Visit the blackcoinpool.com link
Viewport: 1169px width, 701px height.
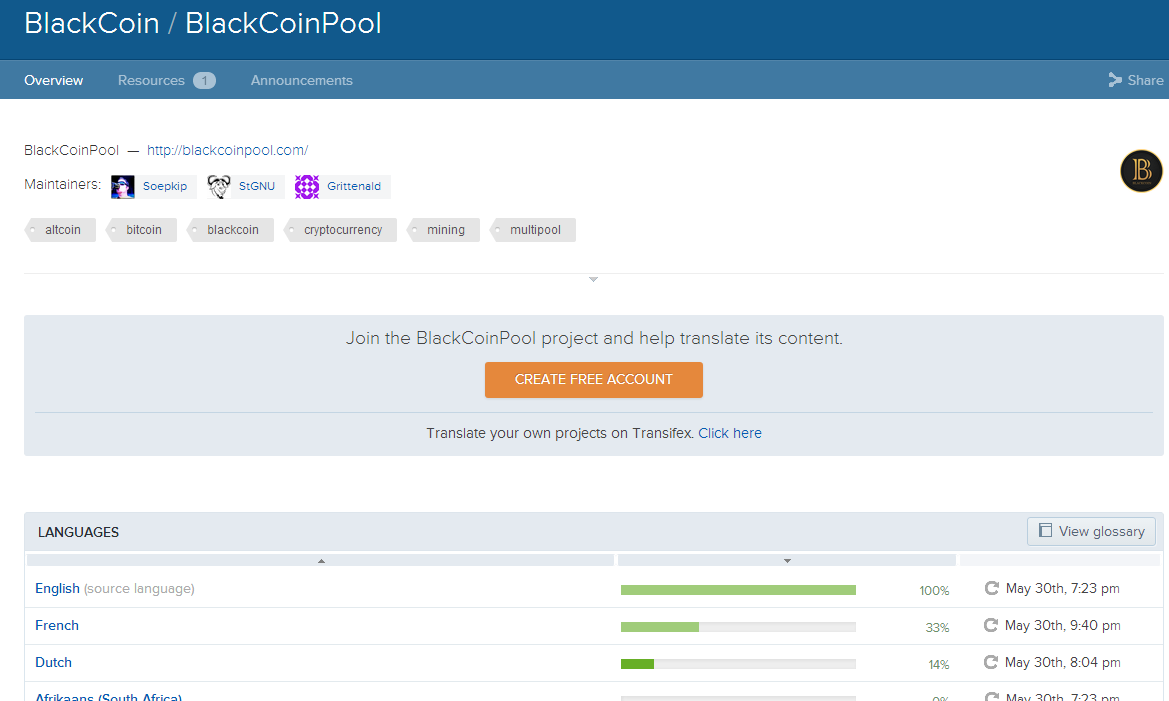(227, 150)
